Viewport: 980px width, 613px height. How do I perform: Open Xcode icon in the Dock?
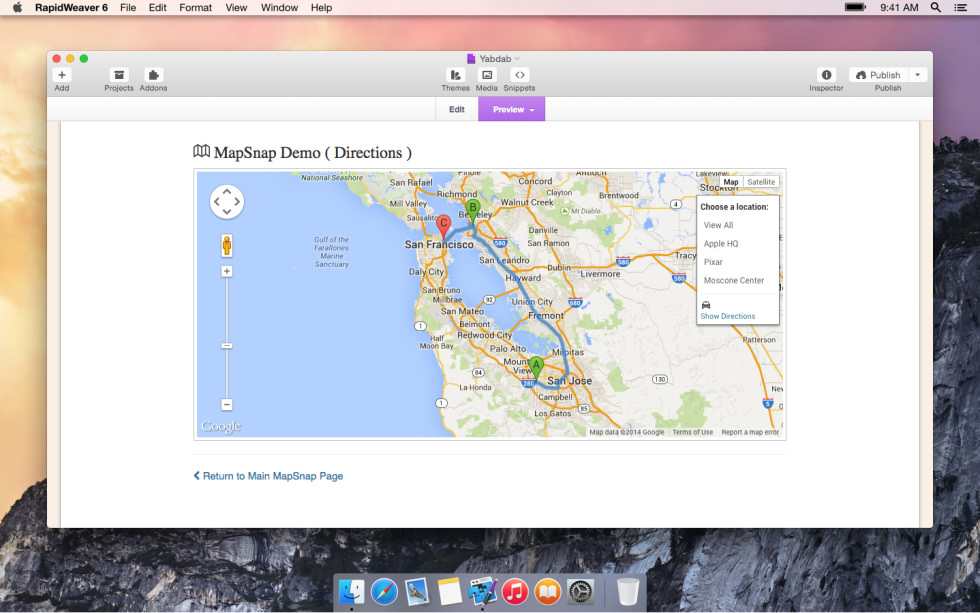coord(482,592)
